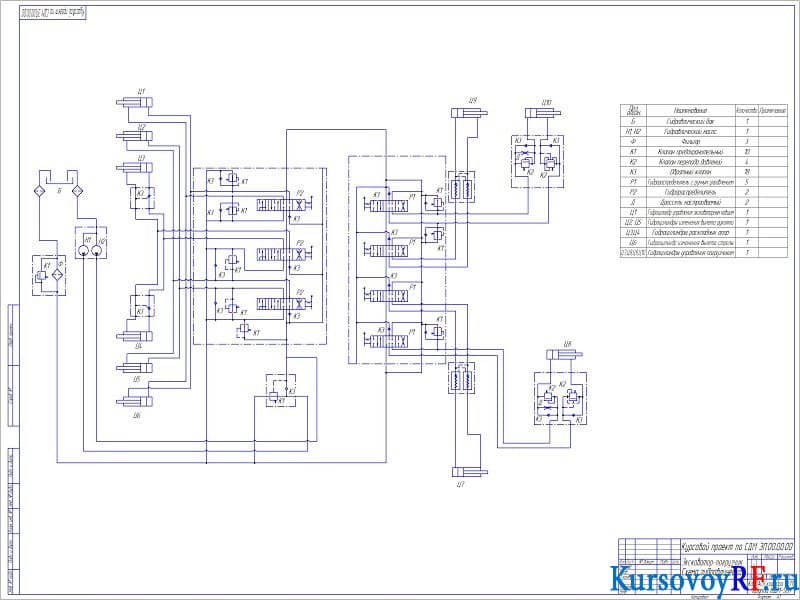Click title 'Курсовой проект по СДМ 30.00.00.00'

coord(738,546)
